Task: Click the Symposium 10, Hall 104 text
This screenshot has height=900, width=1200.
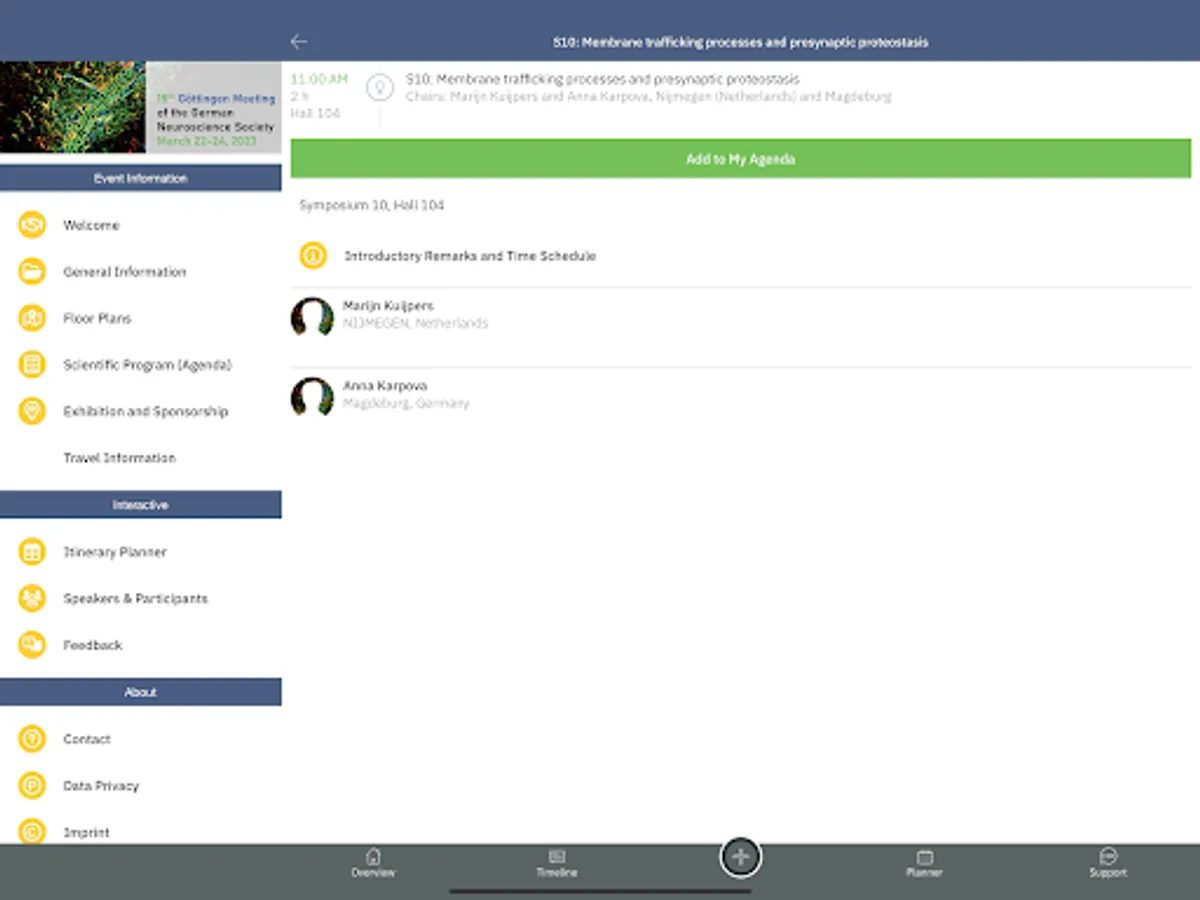Action: click(x=372, y=205)
